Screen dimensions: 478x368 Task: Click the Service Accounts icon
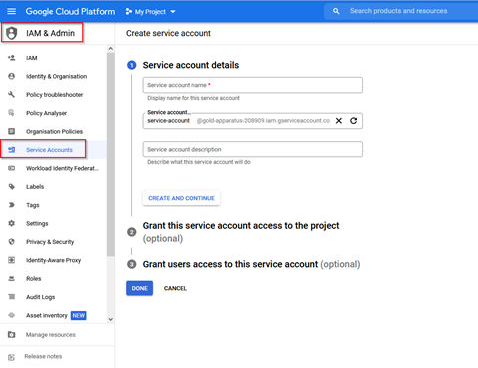pyautogui.click(x=12, y=150)
